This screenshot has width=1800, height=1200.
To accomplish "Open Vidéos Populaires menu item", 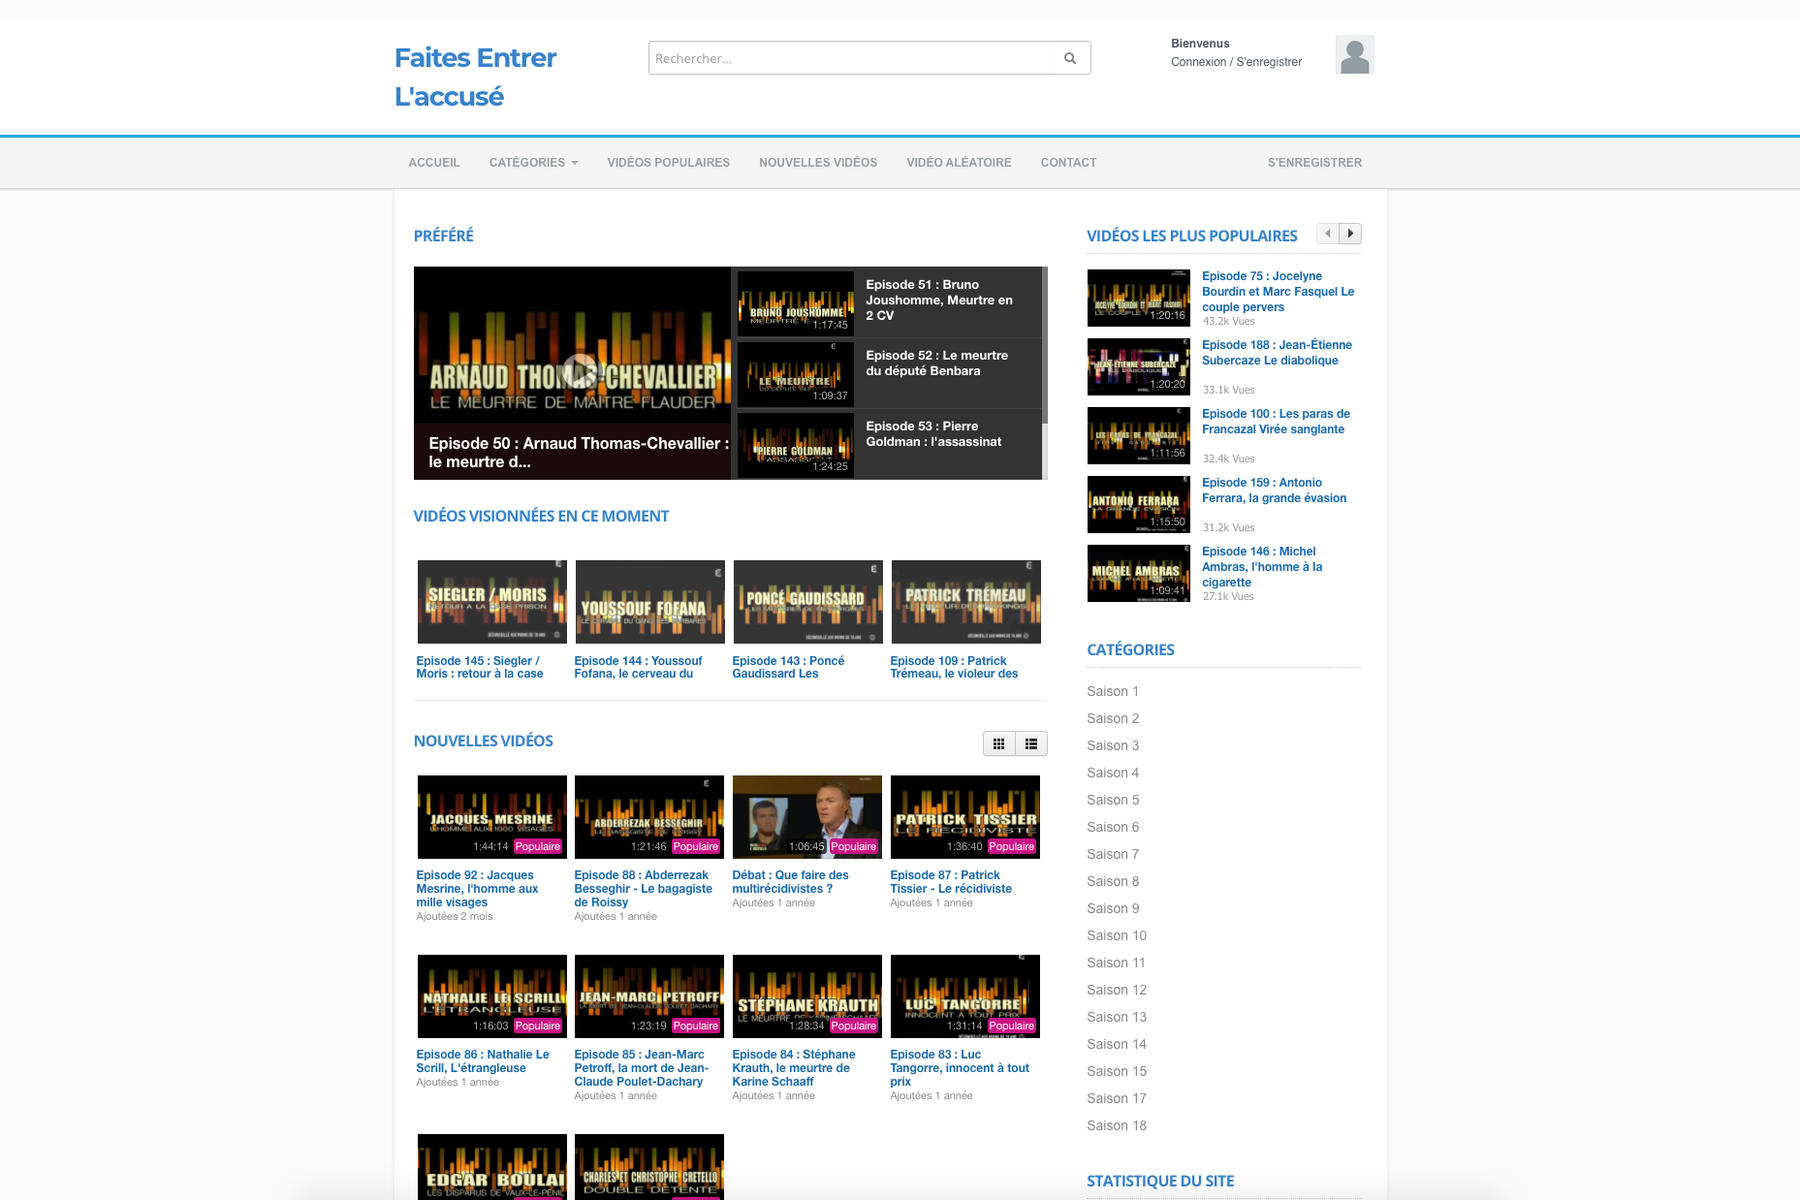I will click(x=668, y=163).
